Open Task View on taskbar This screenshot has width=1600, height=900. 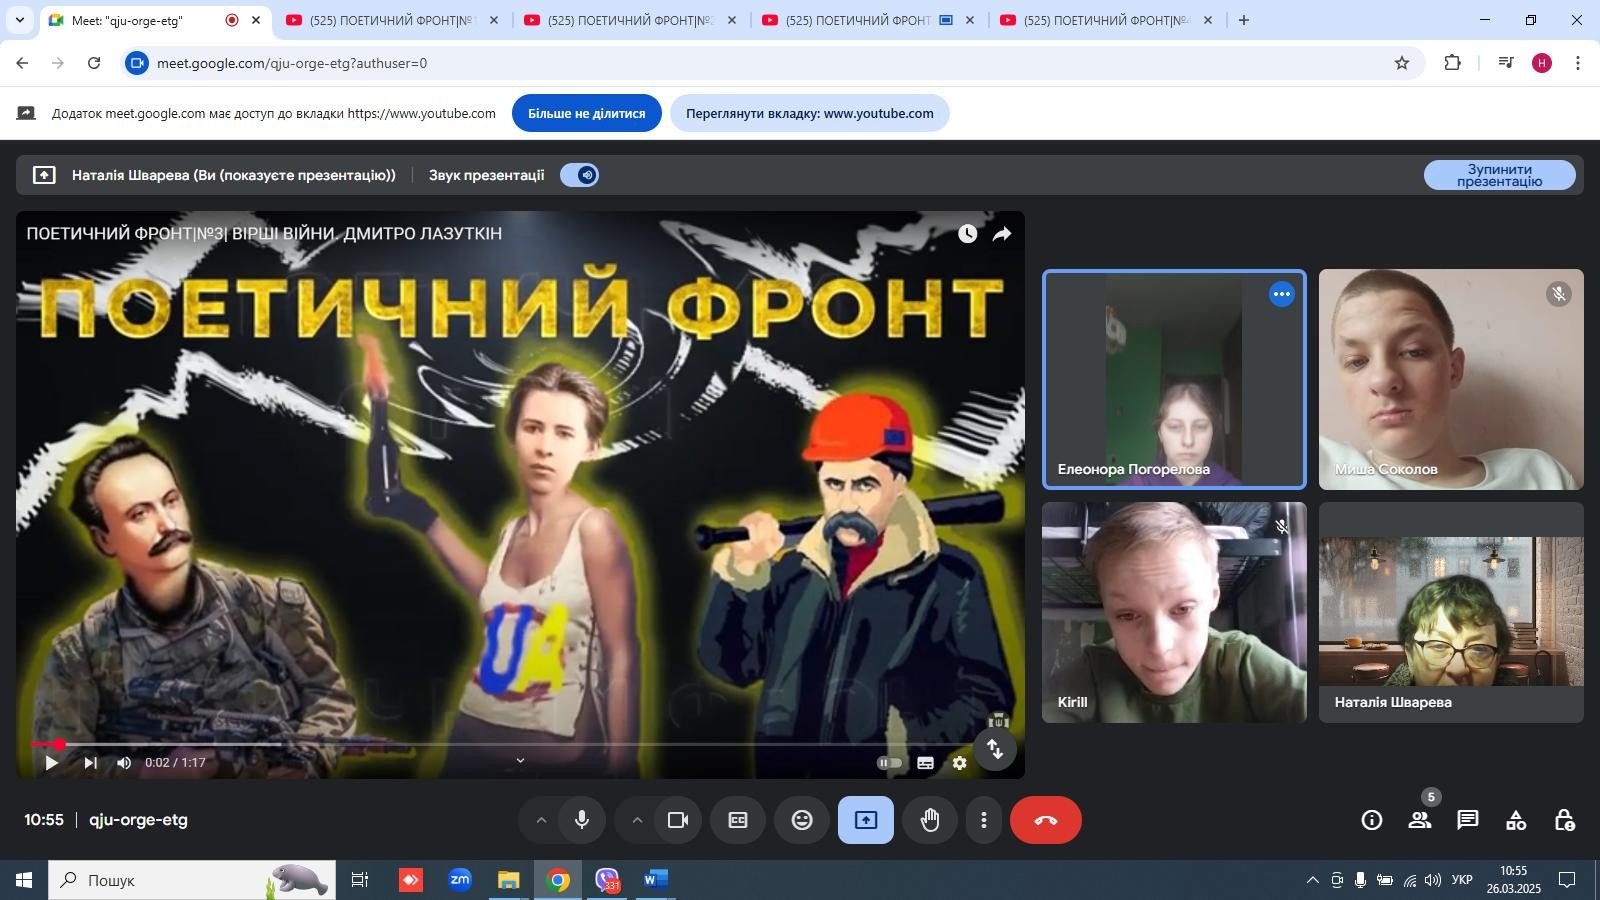tap(360, 880)
